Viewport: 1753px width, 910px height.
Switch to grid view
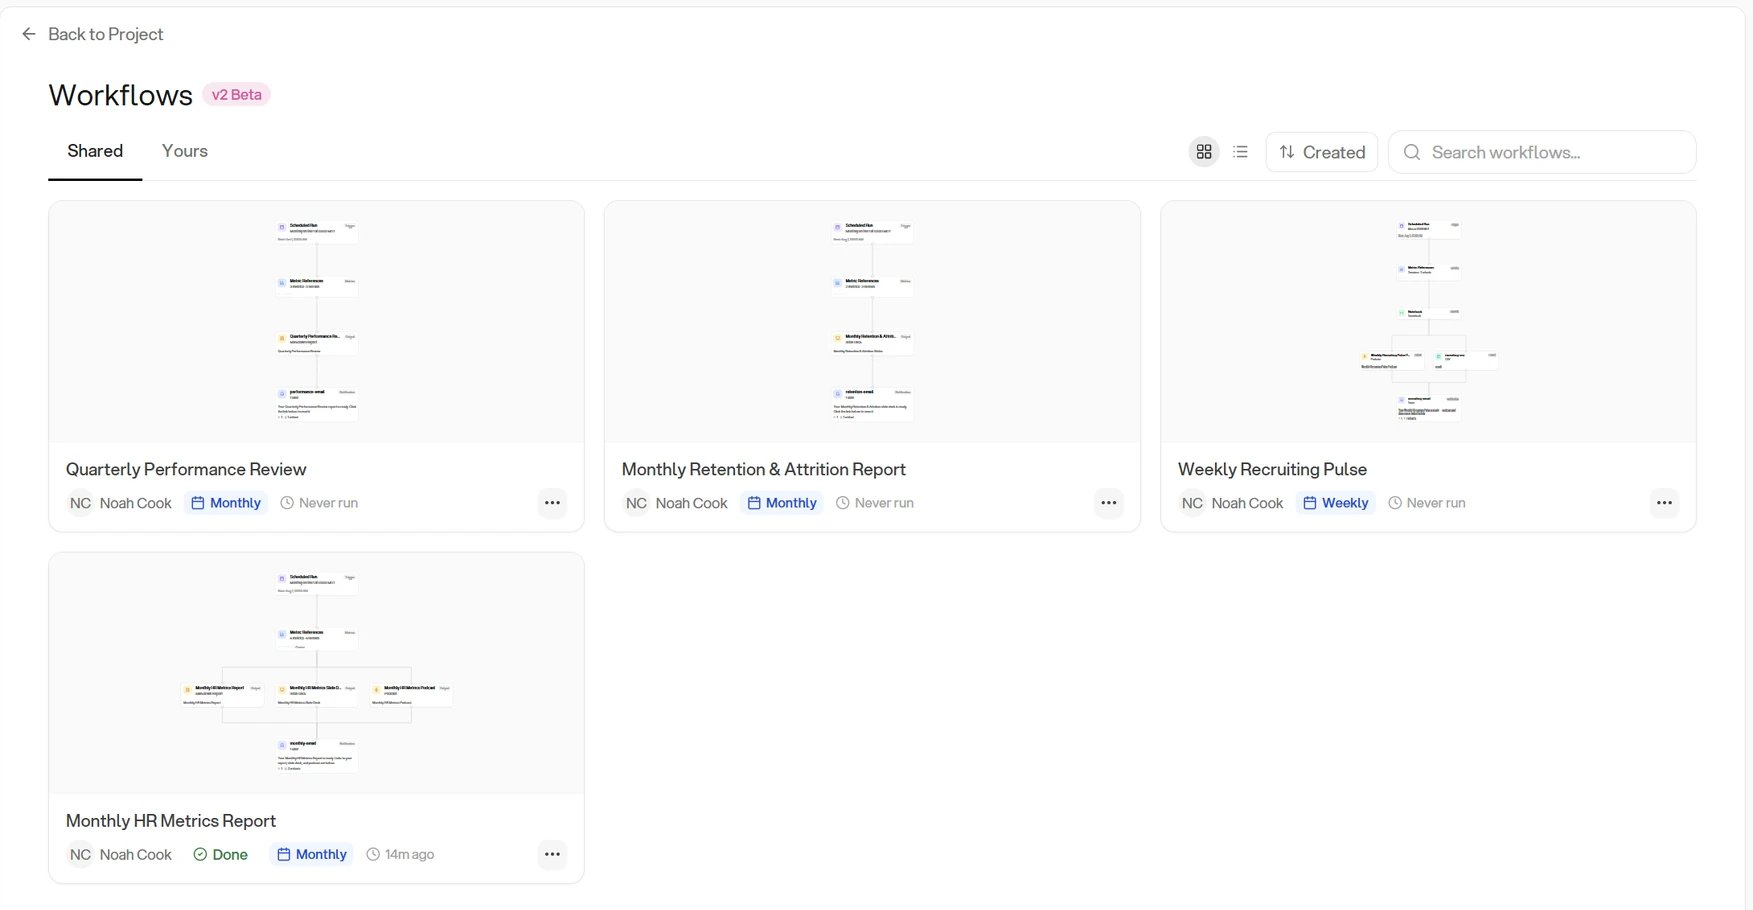click(1204, 152)
